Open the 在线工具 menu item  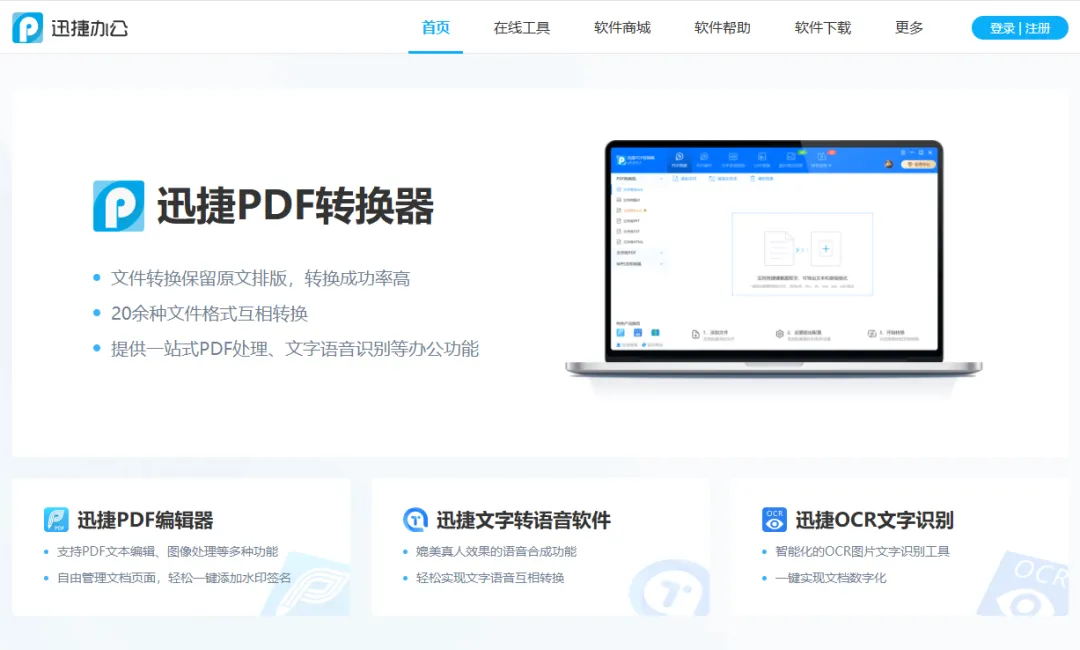521,28
